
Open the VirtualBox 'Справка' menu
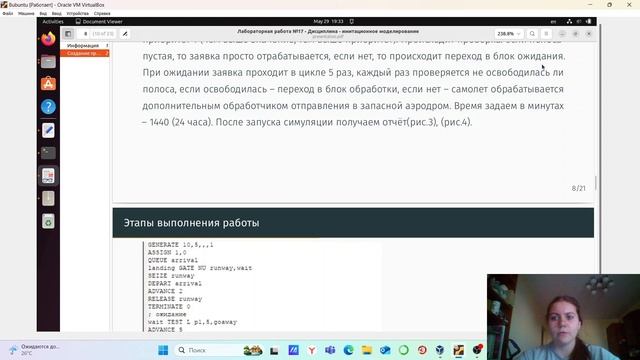tap(102, 13)
